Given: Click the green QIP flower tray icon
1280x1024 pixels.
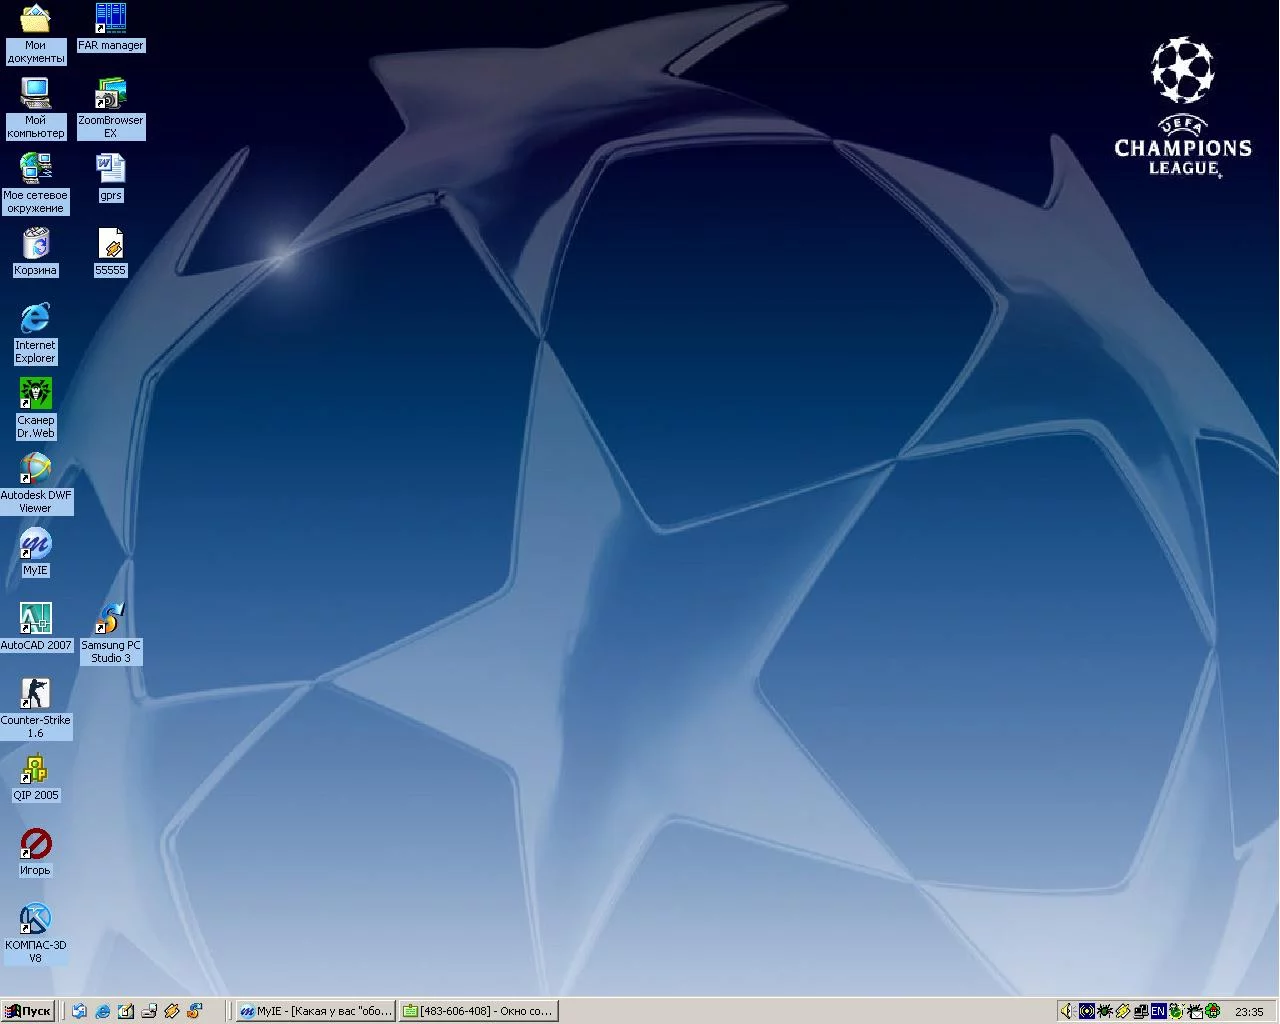Looking at the screenshot, I should pos(1213,1011).
